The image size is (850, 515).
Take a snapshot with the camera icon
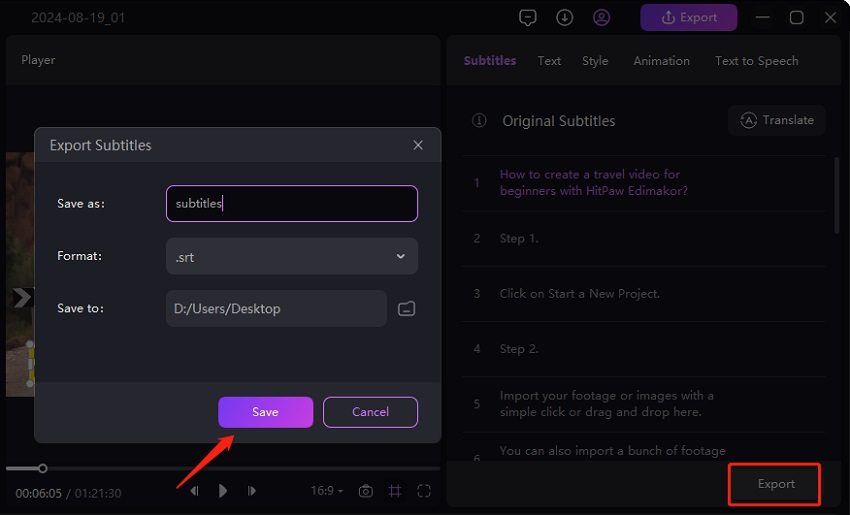click(x=366, y=491)
